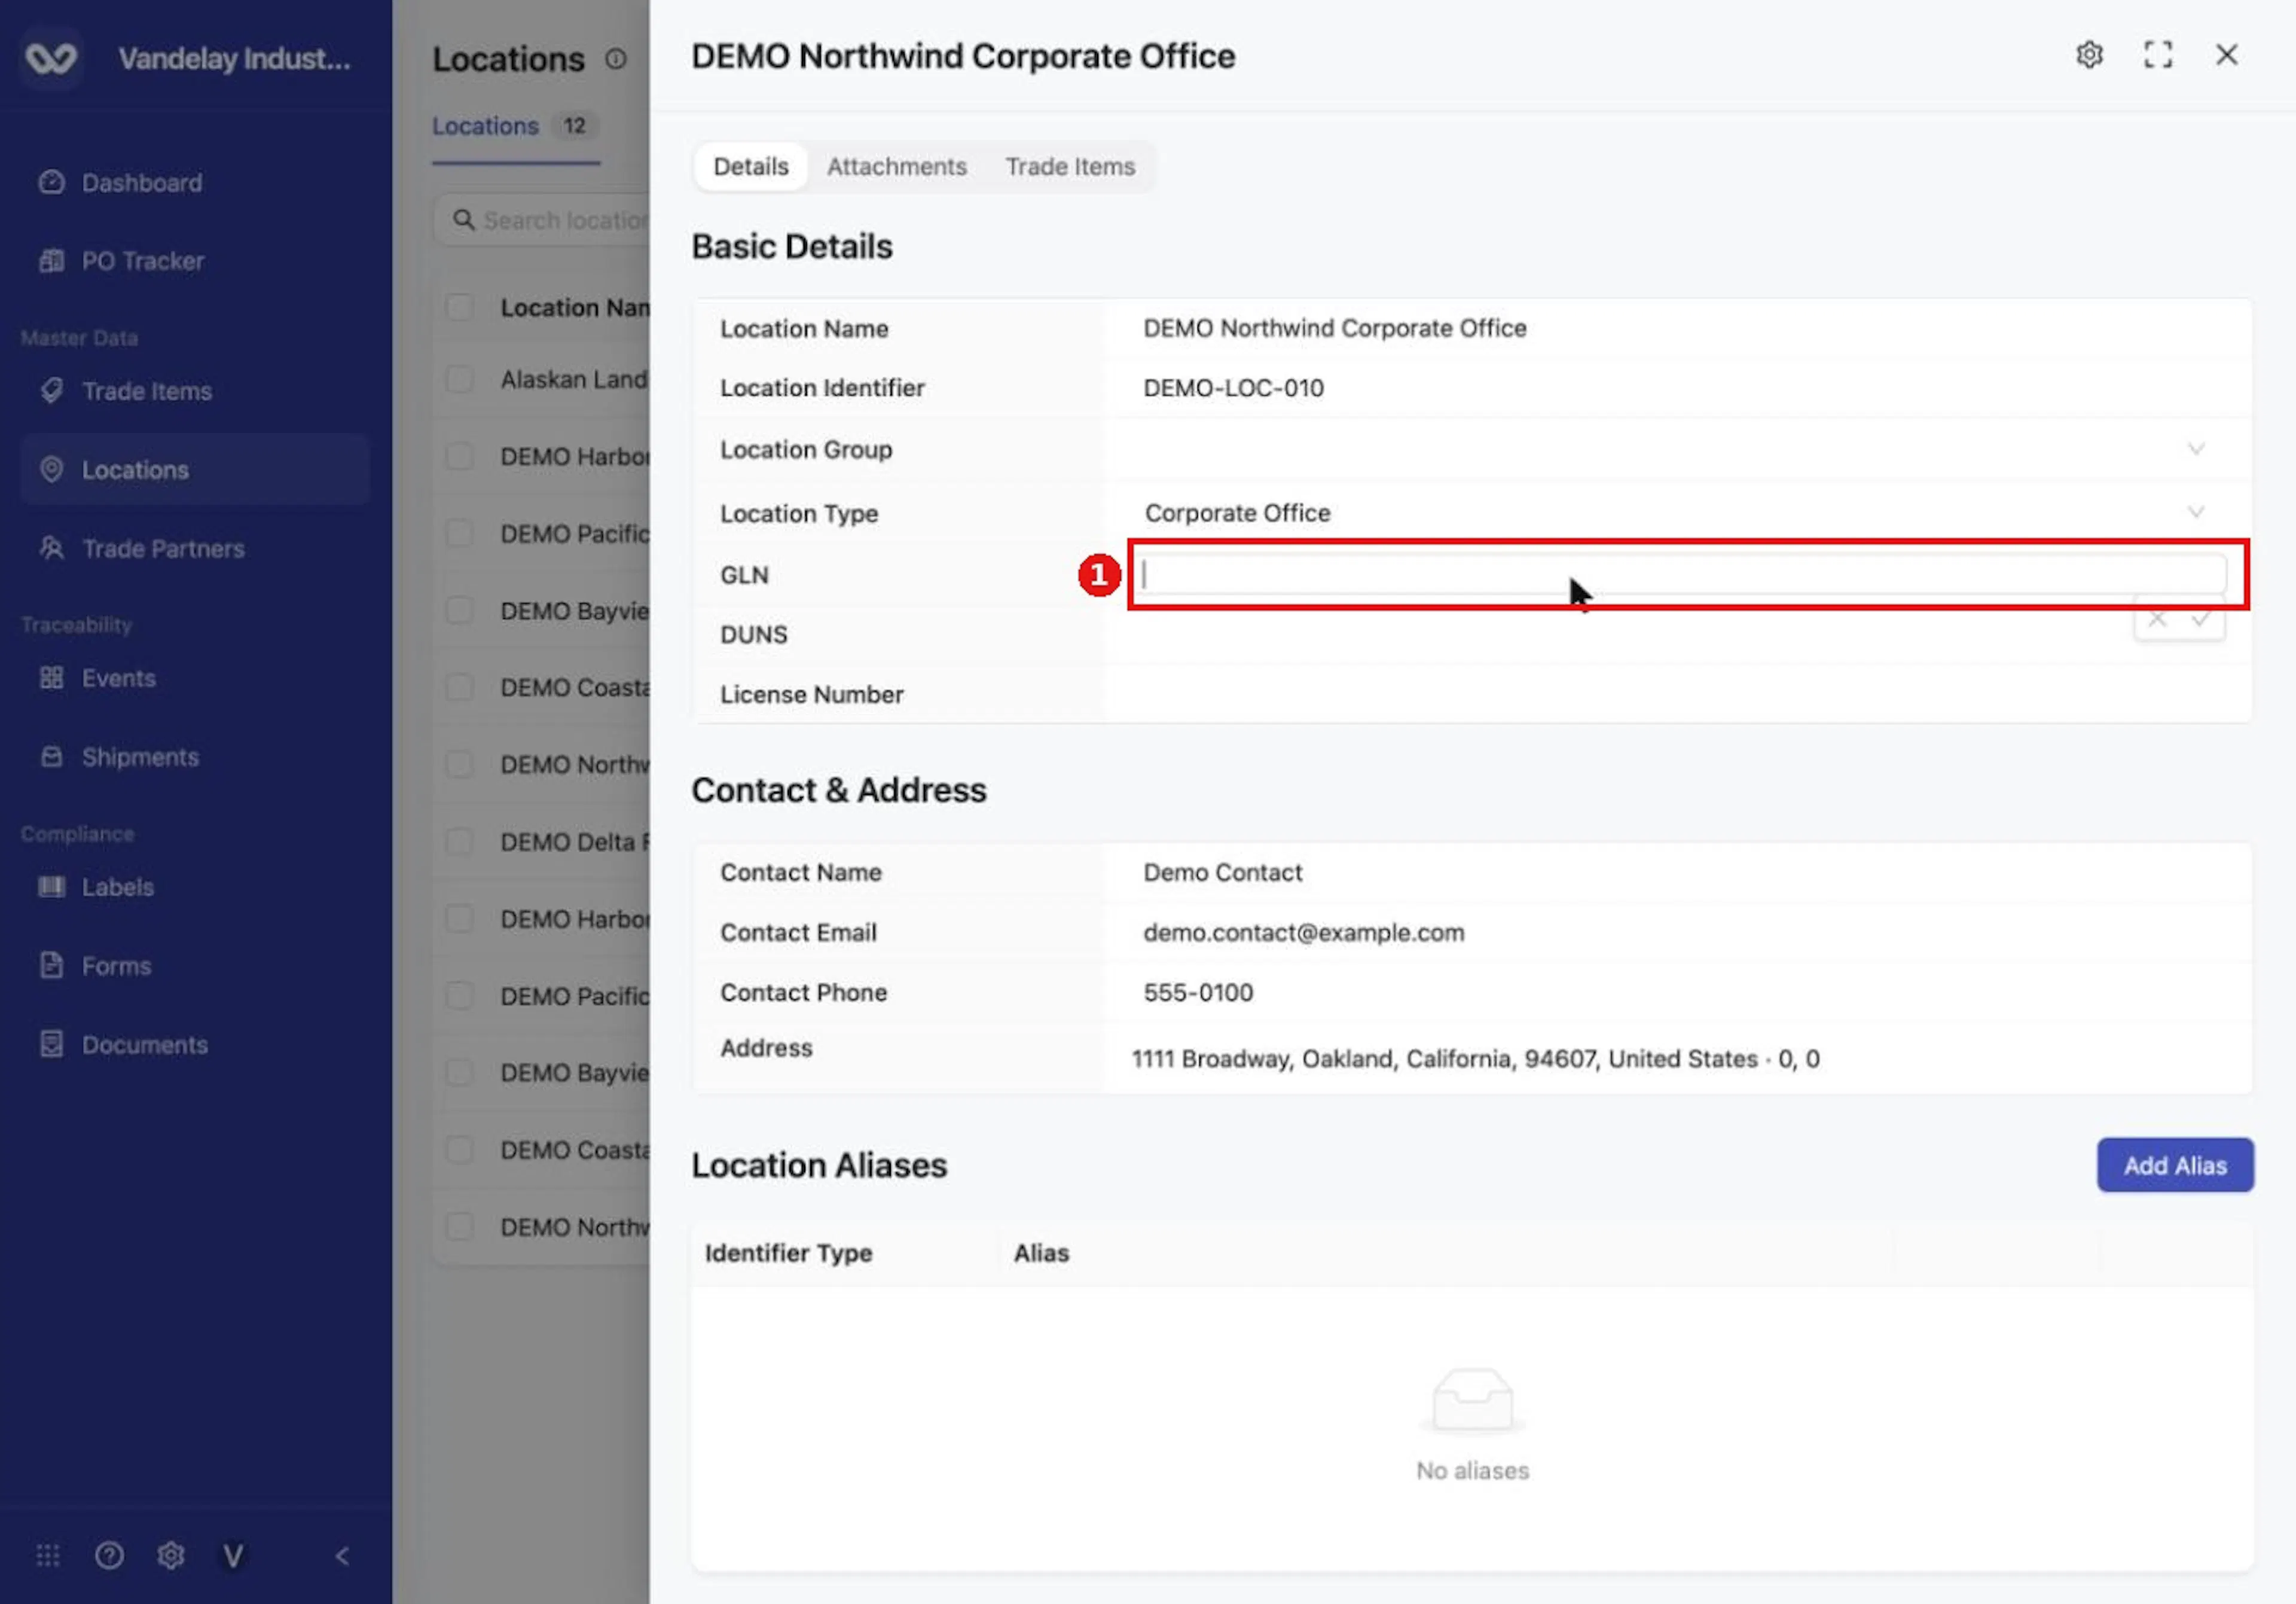Open the apps grid icon at sidebar bottom
This screenshot has width=2296, height=1604.
pos(48,1556)
